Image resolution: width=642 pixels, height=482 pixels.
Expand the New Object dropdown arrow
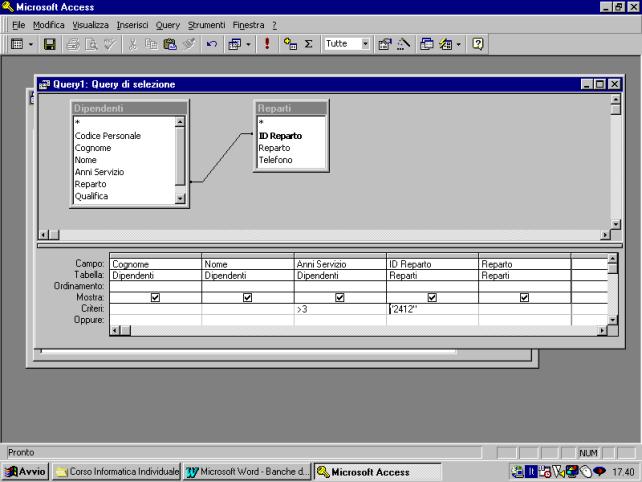tap(459, 44)
